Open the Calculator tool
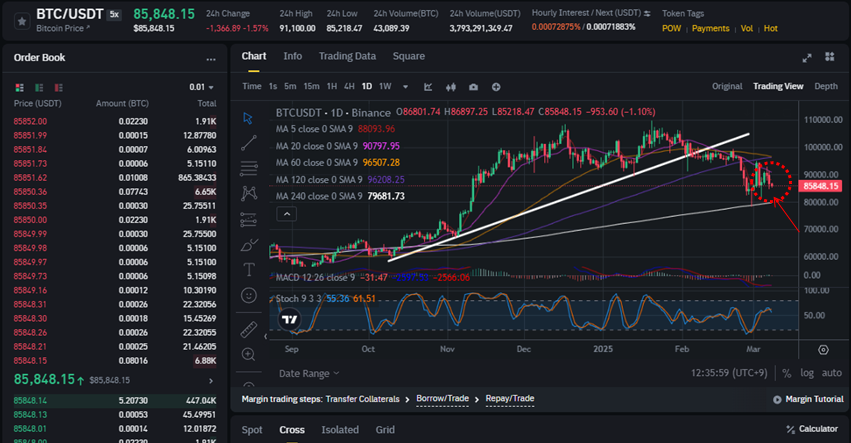851x443 pixels. pyautogui.click(x=812, y=429)
